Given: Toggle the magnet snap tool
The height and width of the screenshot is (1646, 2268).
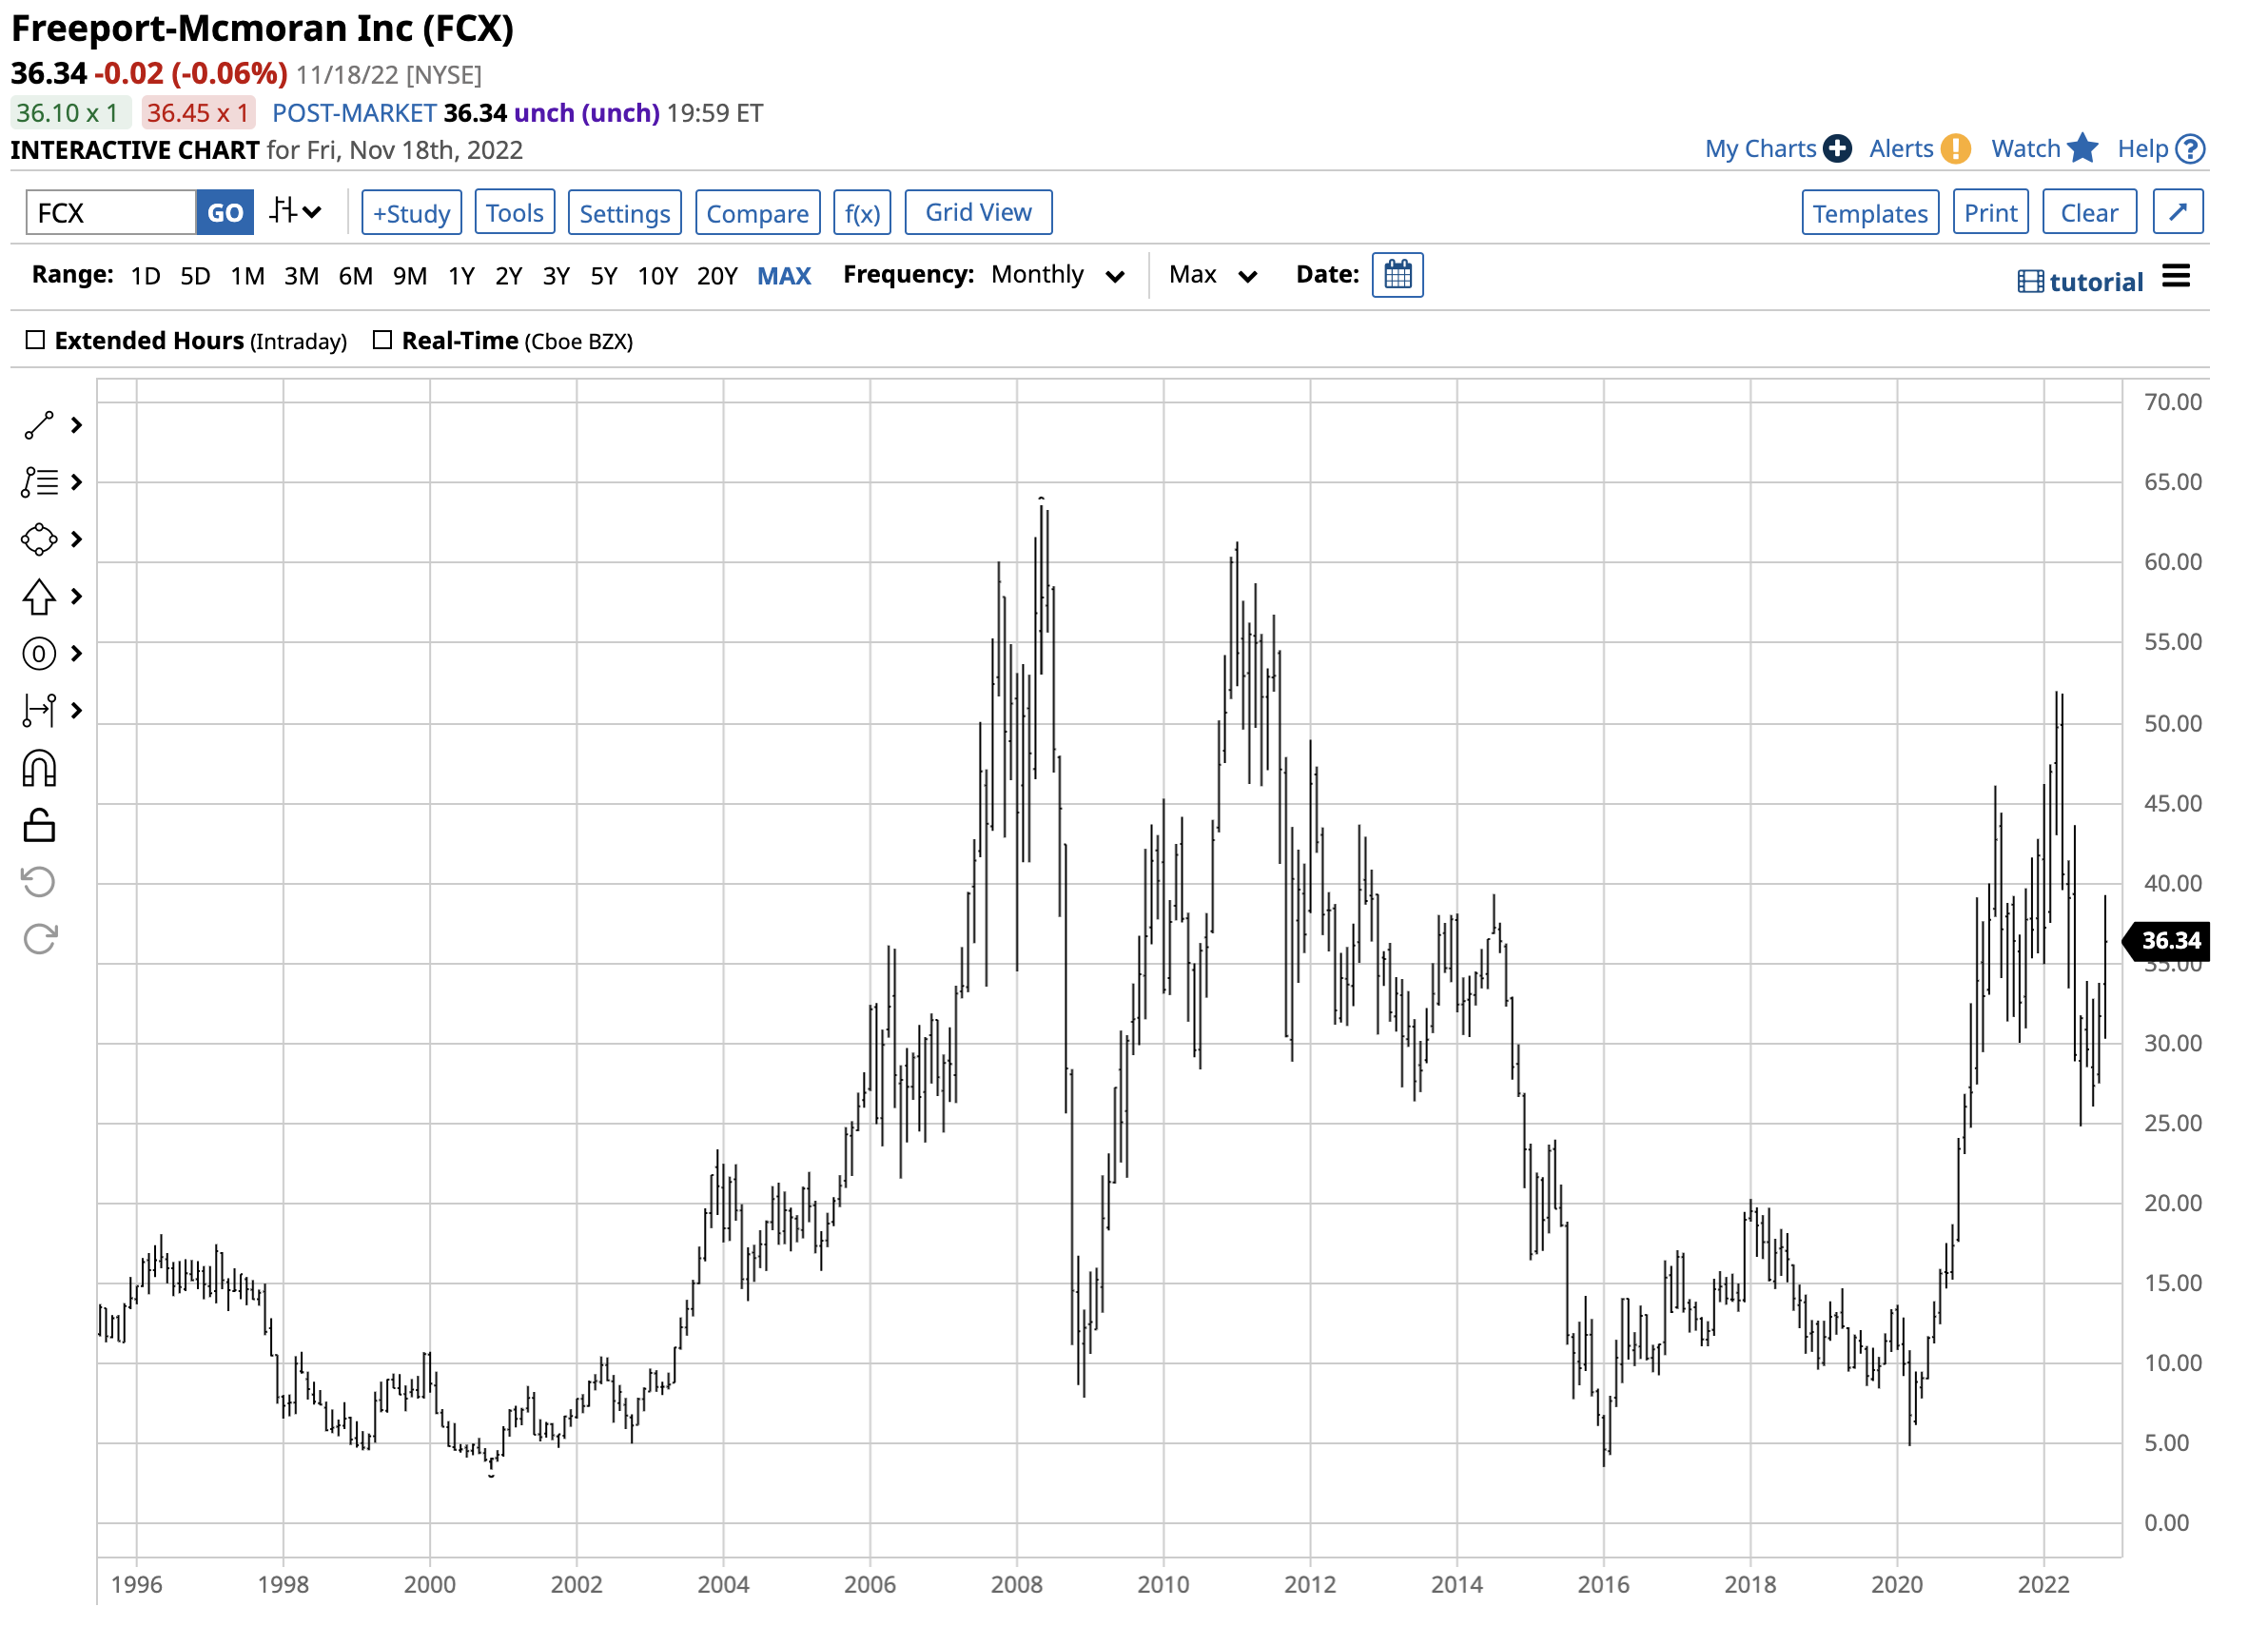Looking at the screenshot, I should click(39, 771).
